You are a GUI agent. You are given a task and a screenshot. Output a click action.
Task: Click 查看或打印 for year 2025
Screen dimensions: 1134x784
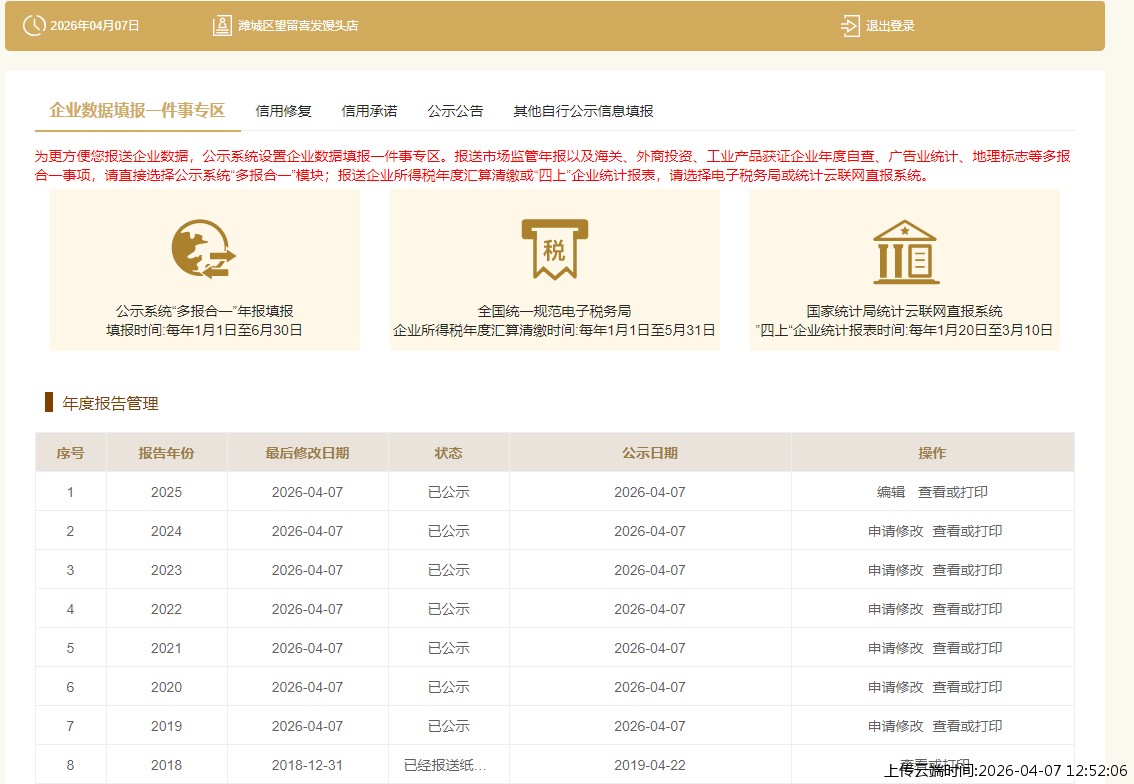pyautogui.click(x=952, y=491)
